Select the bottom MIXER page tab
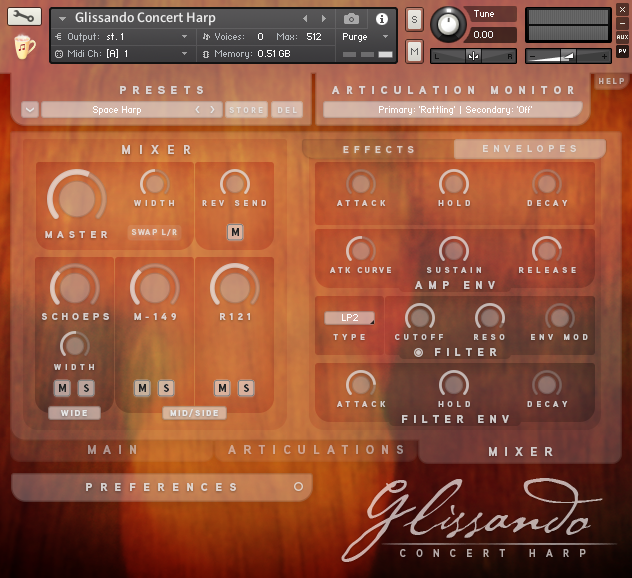 coord(521,452)
